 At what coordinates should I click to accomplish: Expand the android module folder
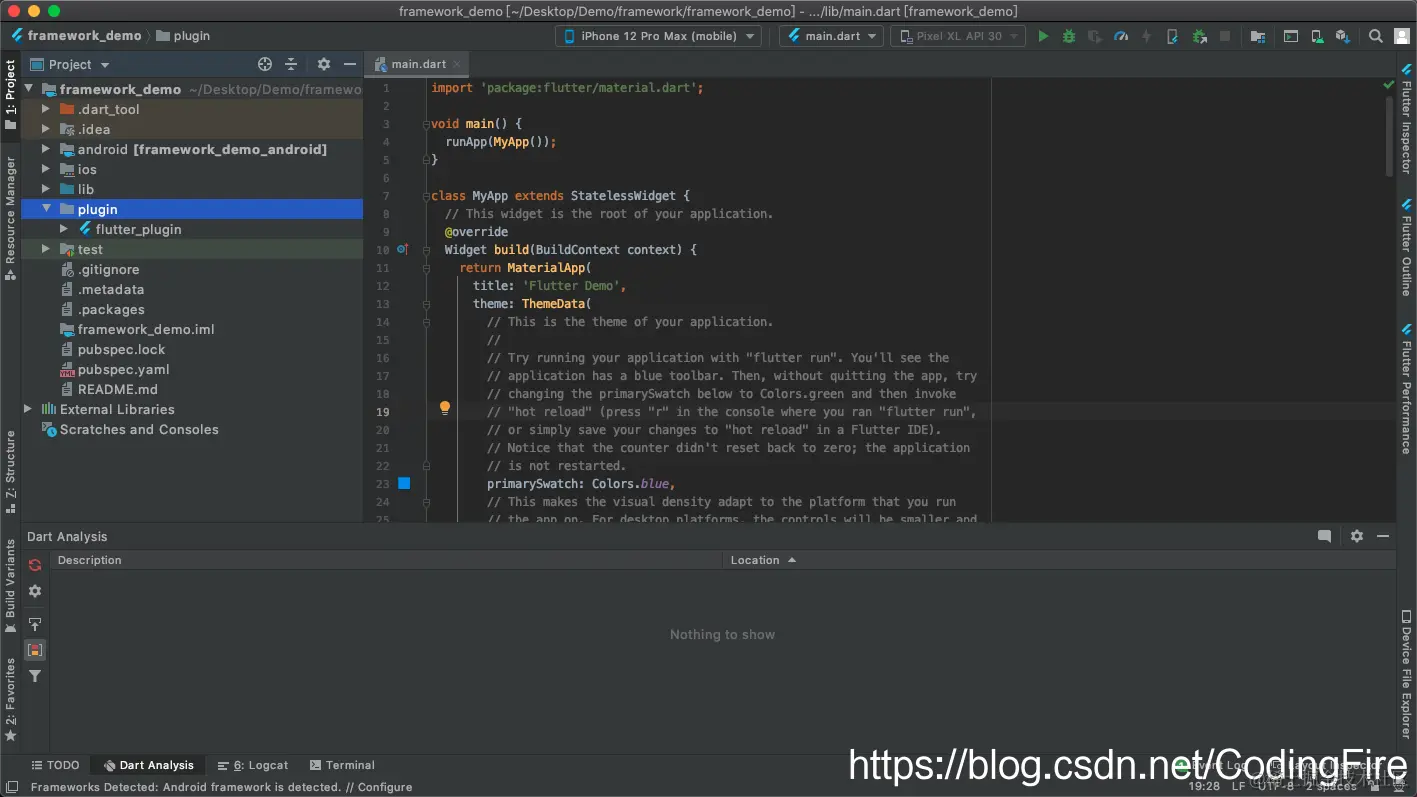point(45,149)
